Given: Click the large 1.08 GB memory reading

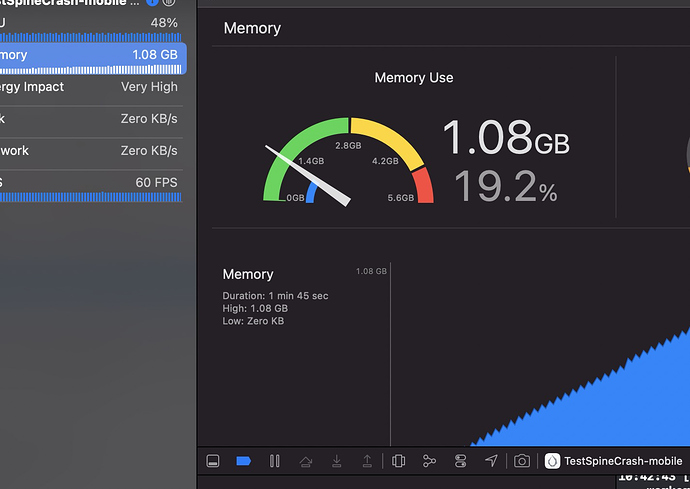Looking at the screenshot, I should point(506,137).
